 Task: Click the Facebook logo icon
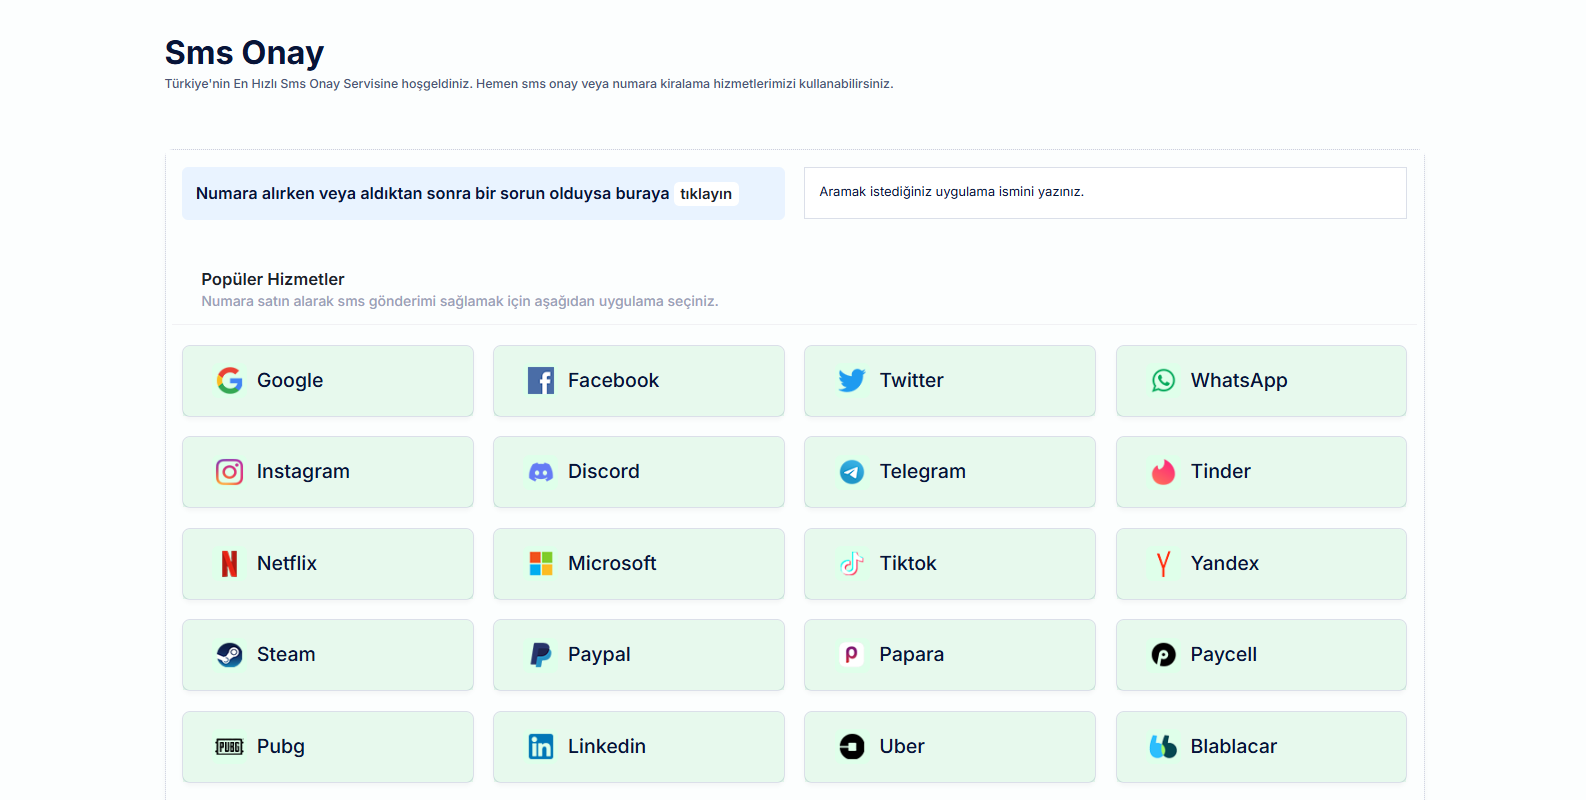tap(541, 380)
